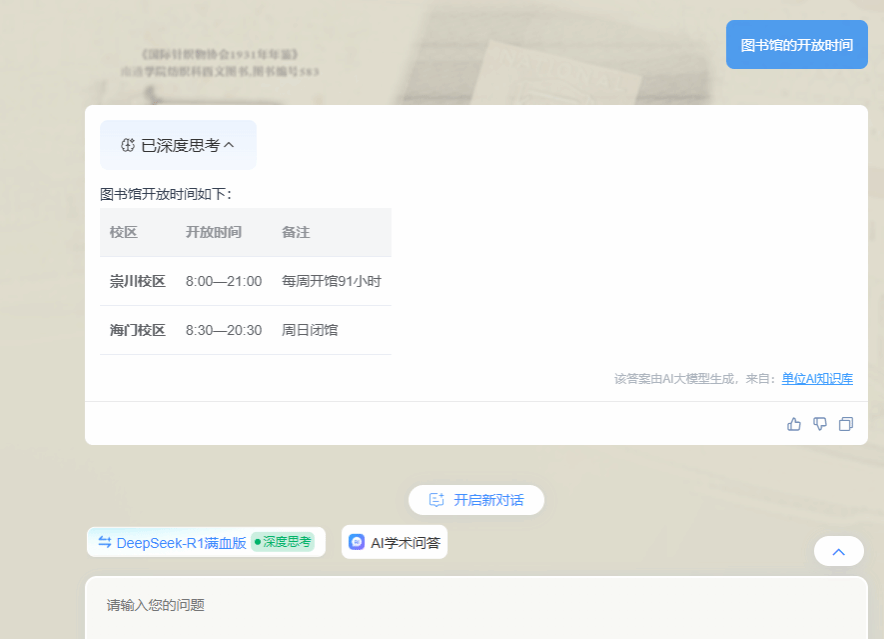Image resolution: width=884 pixels, height=639 pixels.
Task: Open the DeepSeek-R1满血版 model switcher
Action: 181,543
